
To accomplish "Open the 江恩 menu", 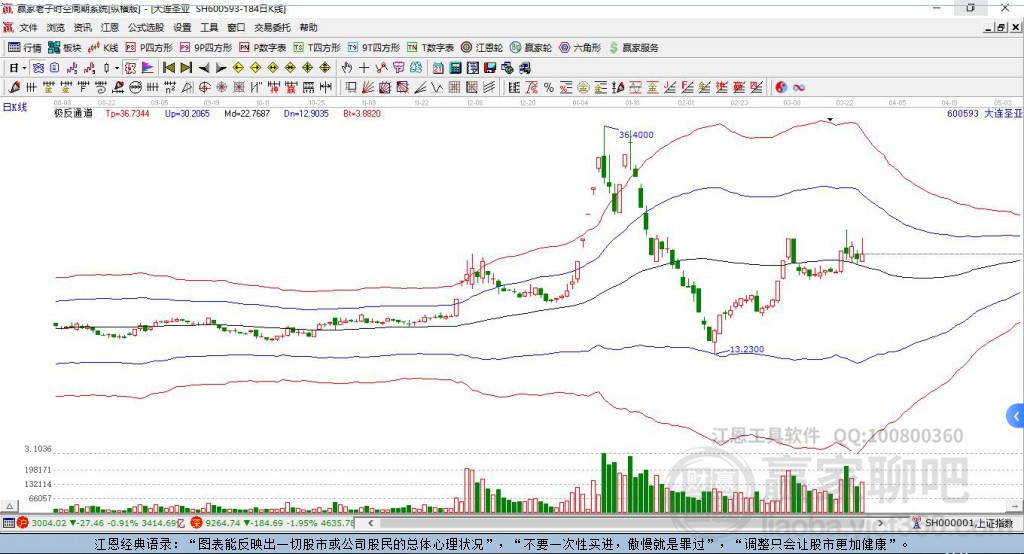I will coord(110,27).
